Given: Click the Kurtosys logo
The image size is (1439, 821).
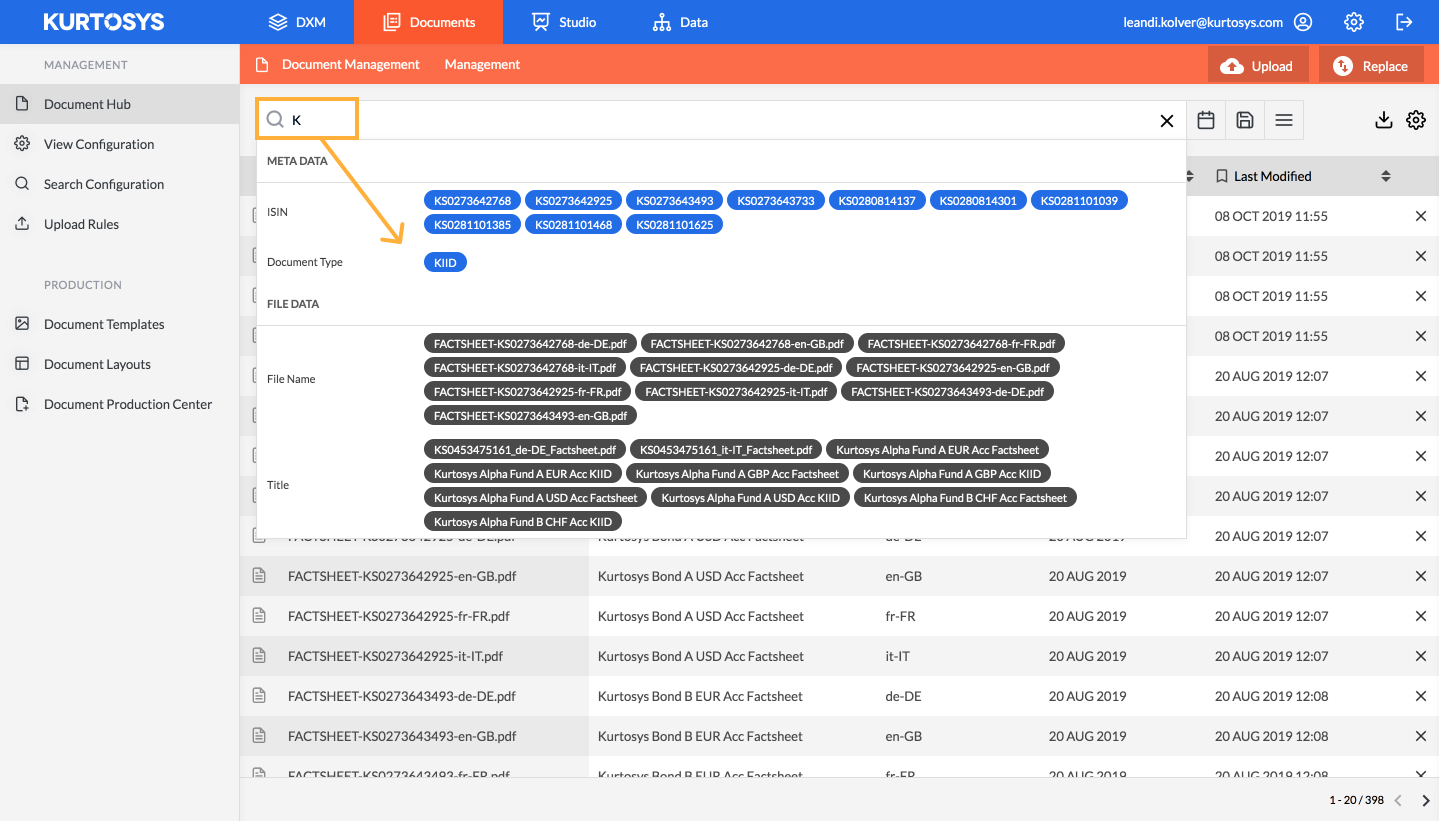Looking at the screenshot, I should [104, 22].
